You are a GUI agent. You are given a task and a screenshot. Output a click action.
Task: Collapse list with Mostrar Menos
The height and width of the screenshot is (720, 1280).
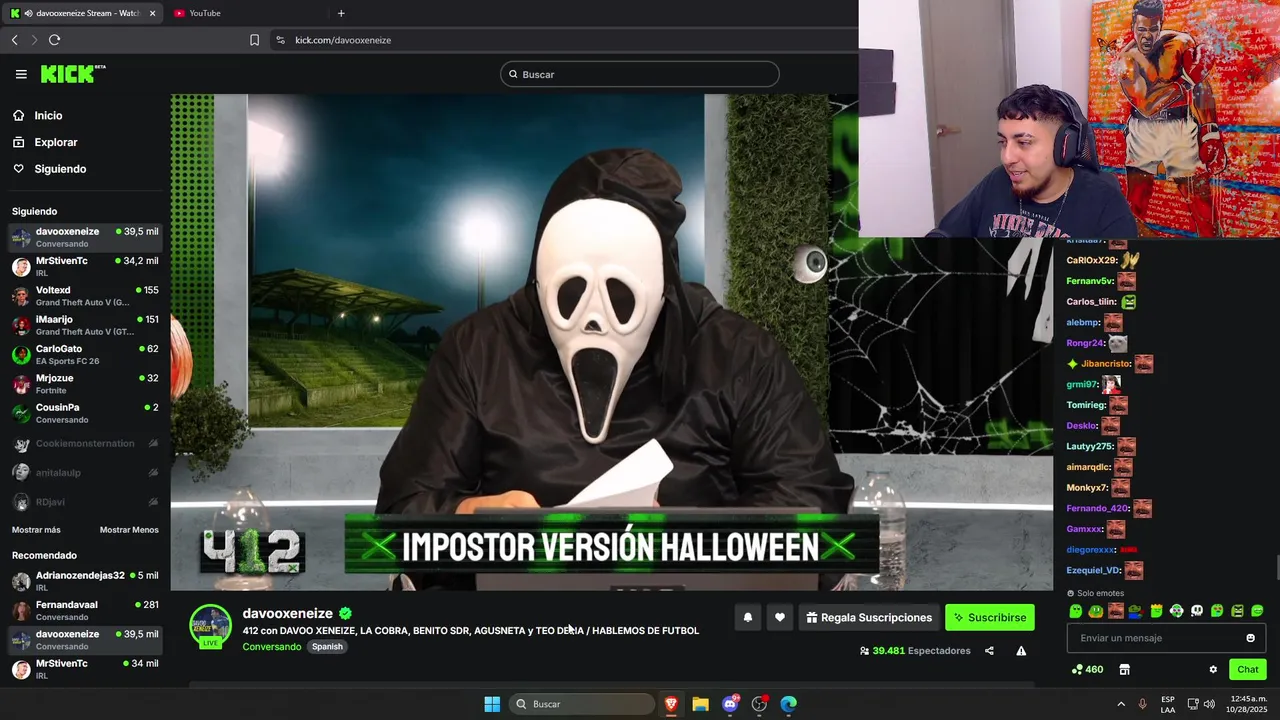click(x=129, y=530)
